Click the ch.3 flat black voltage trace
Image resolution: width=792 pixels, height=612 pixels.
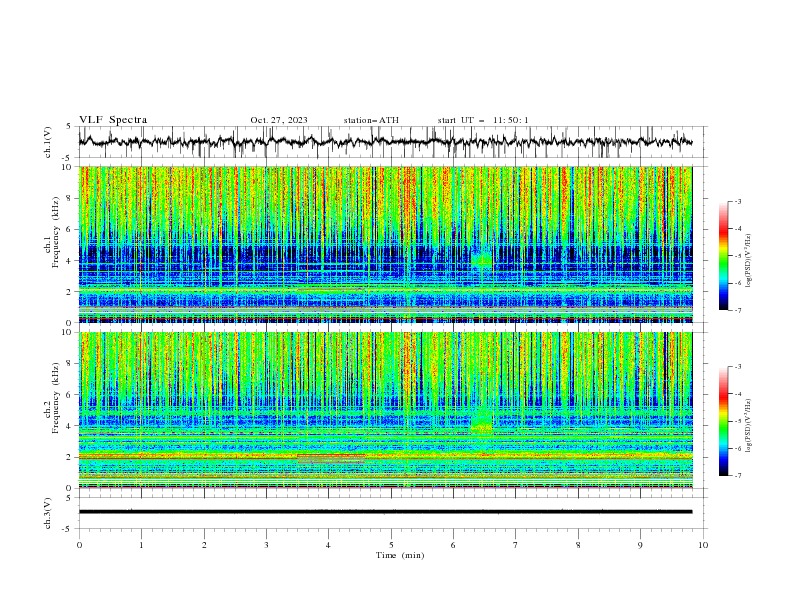click(x=385, y=512)
